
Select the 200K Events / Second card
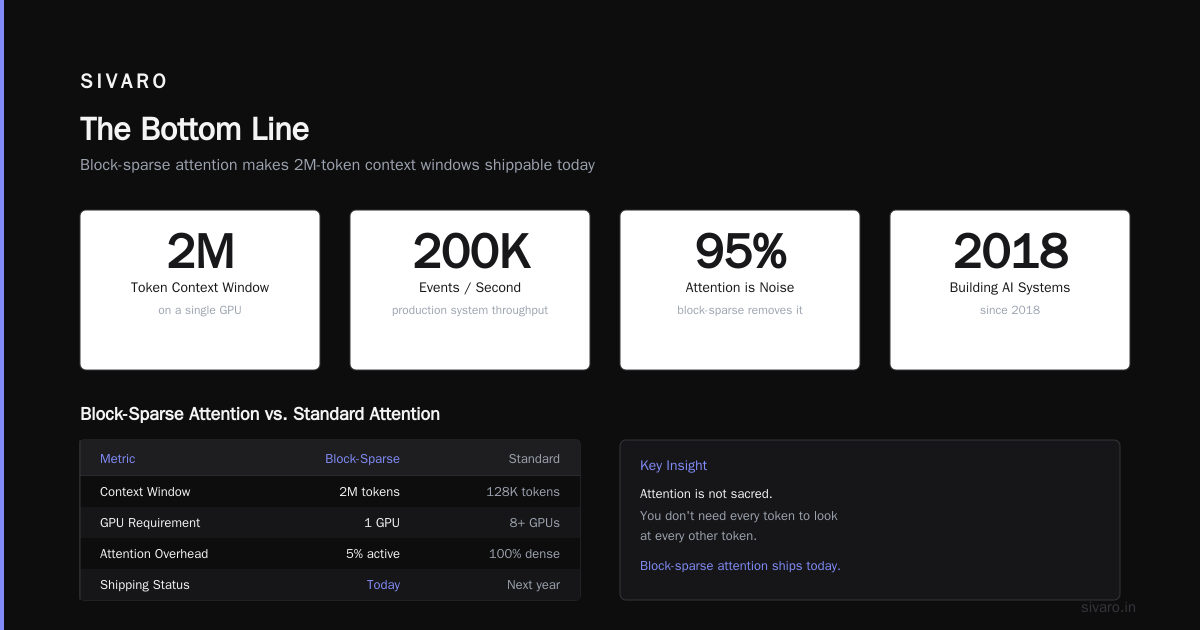(x=470, y=290)
